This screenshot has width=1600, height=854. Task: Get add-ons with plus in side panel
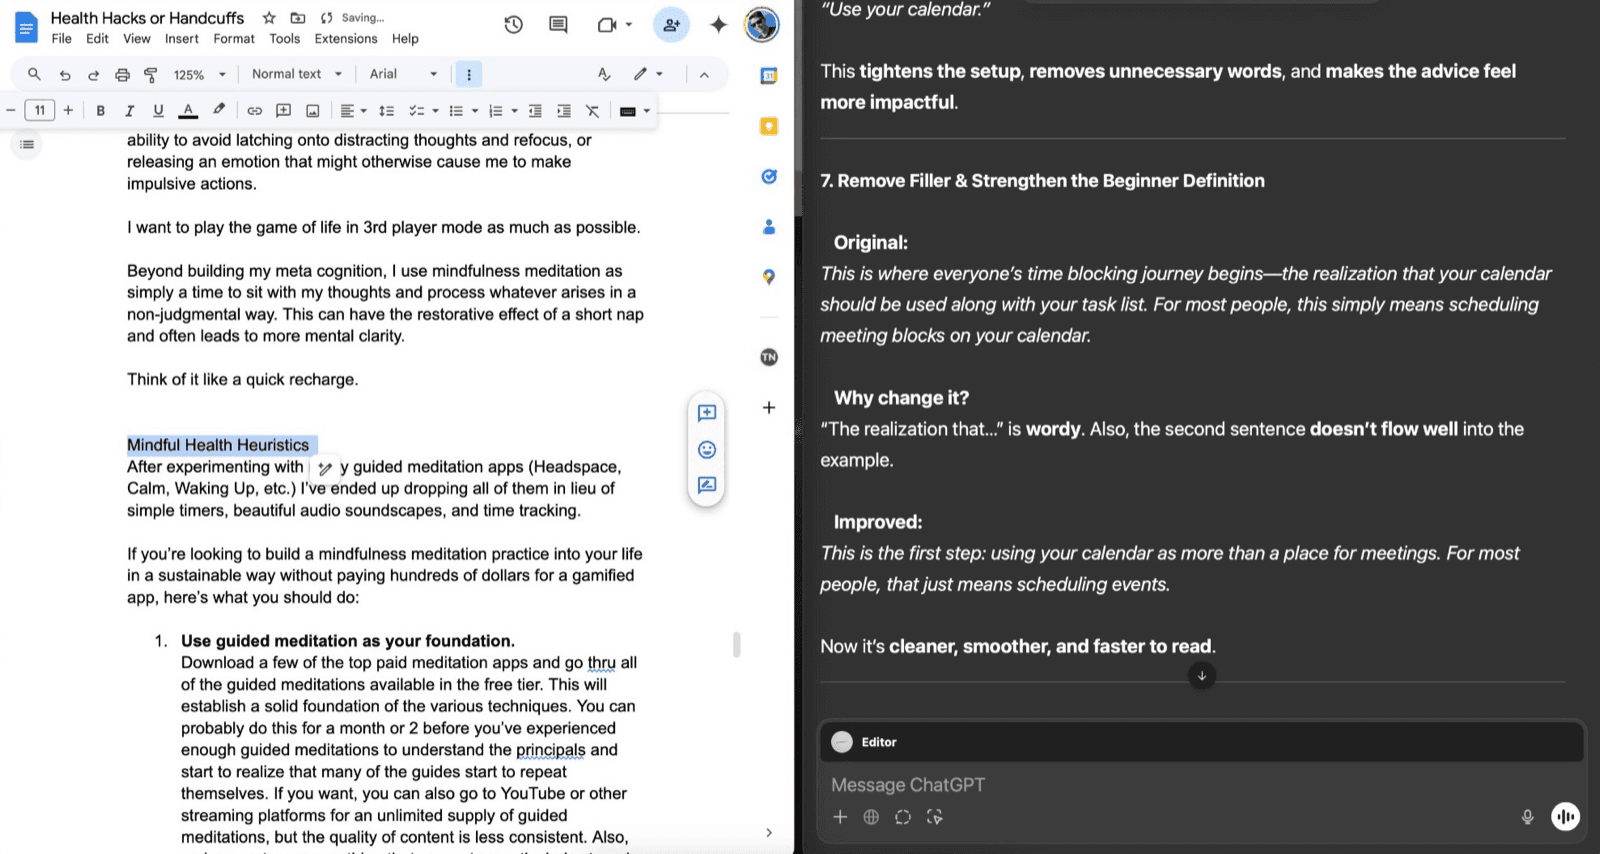[x=769, y=407]
